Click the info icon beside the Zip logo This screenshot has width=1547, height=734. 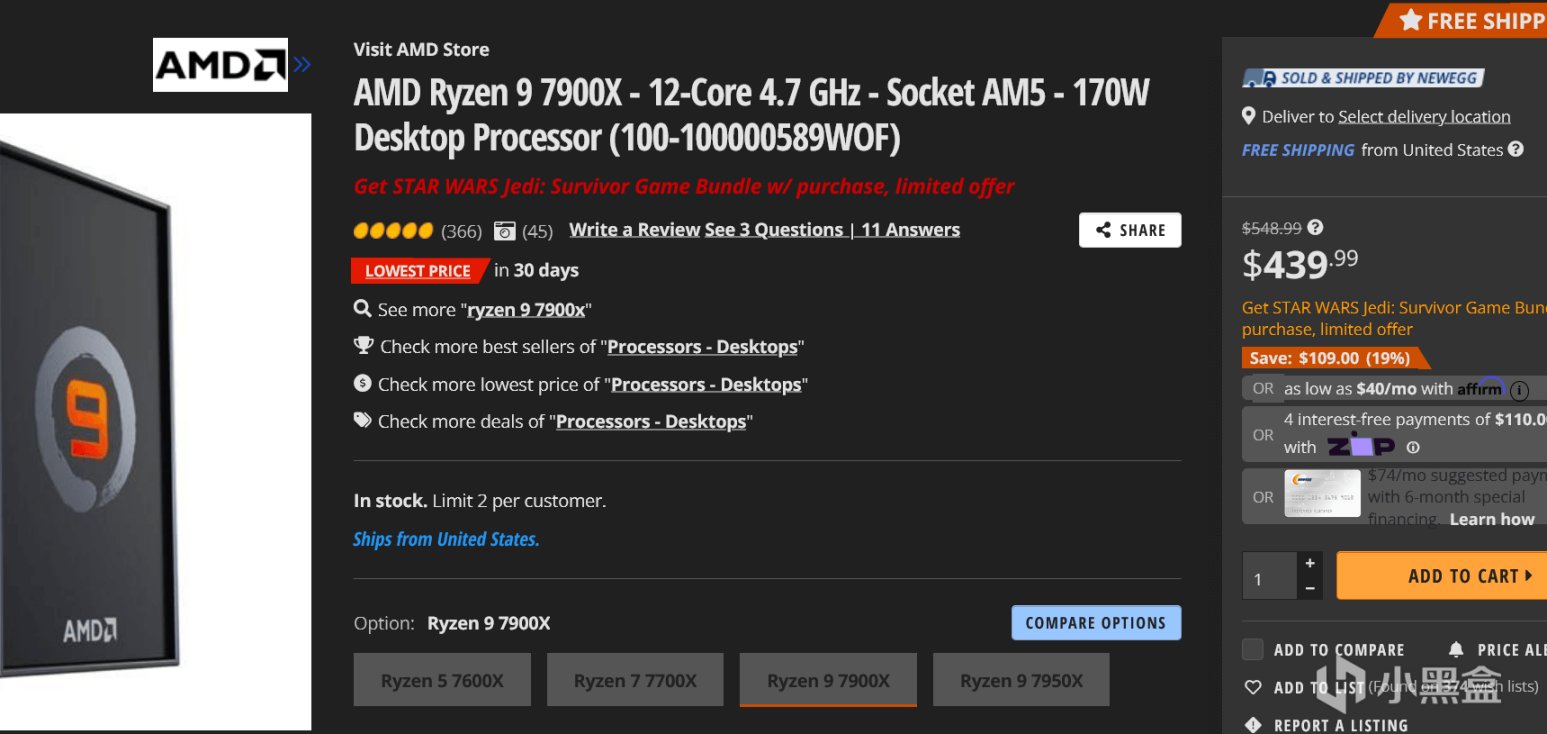1413,447
